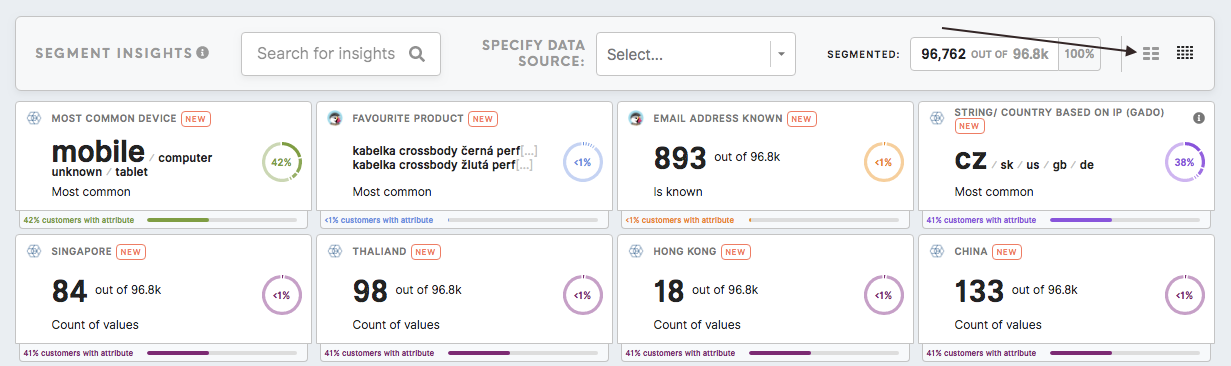The width and height of the screenshot is (1231, 366).
Task: Click the 18 Hong Kong count value
Action: pyautogui.click(x=669, y=292)
